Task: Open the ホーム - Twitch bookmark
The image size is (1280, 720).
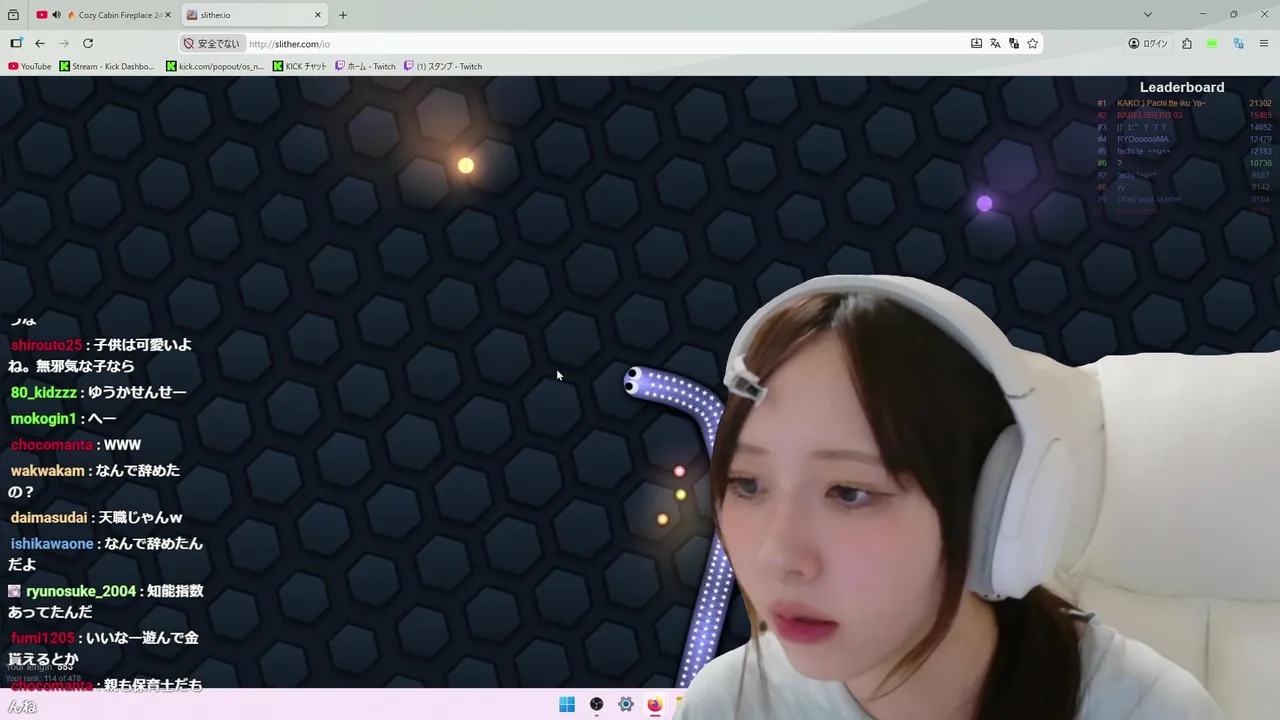Action: [x=365, y=66]
